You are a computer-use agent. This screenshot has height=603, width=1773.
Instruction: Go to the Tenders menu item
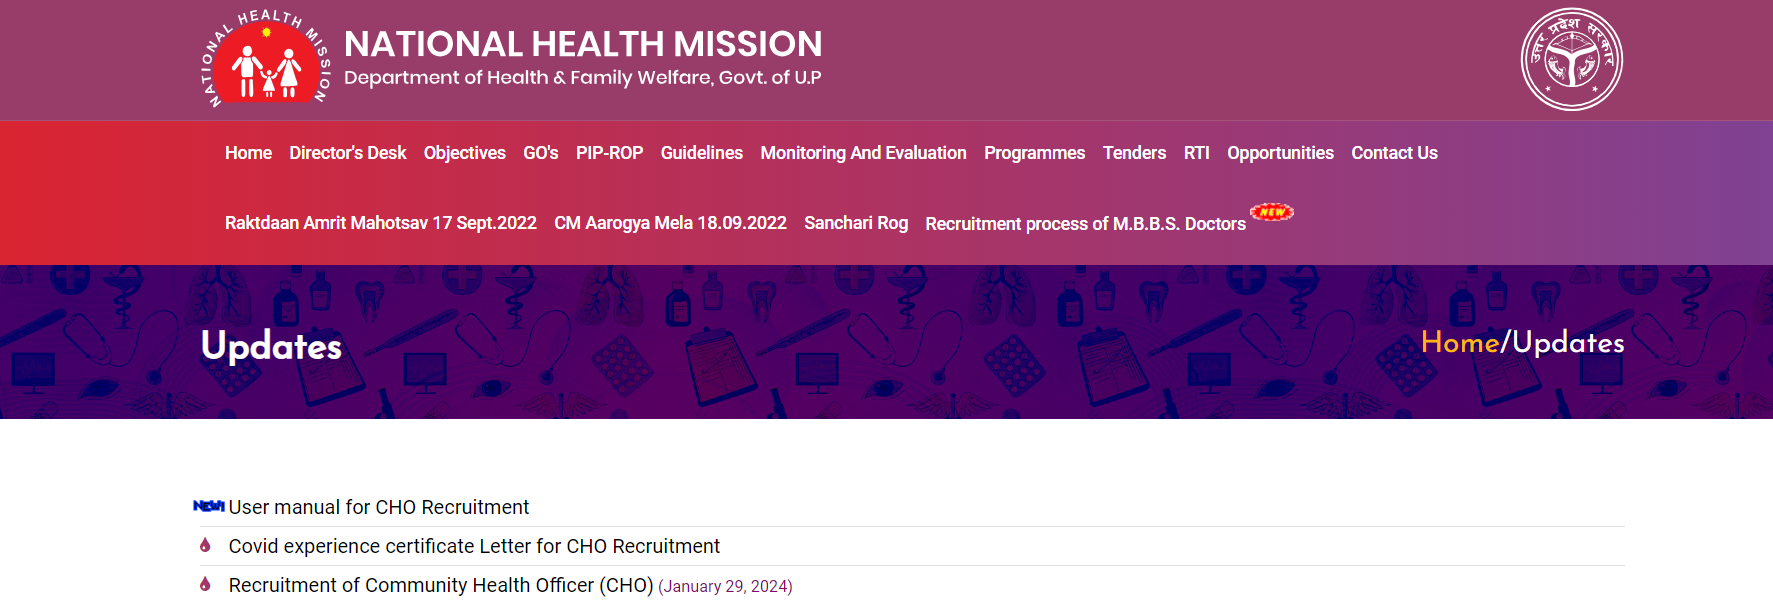1134,153
